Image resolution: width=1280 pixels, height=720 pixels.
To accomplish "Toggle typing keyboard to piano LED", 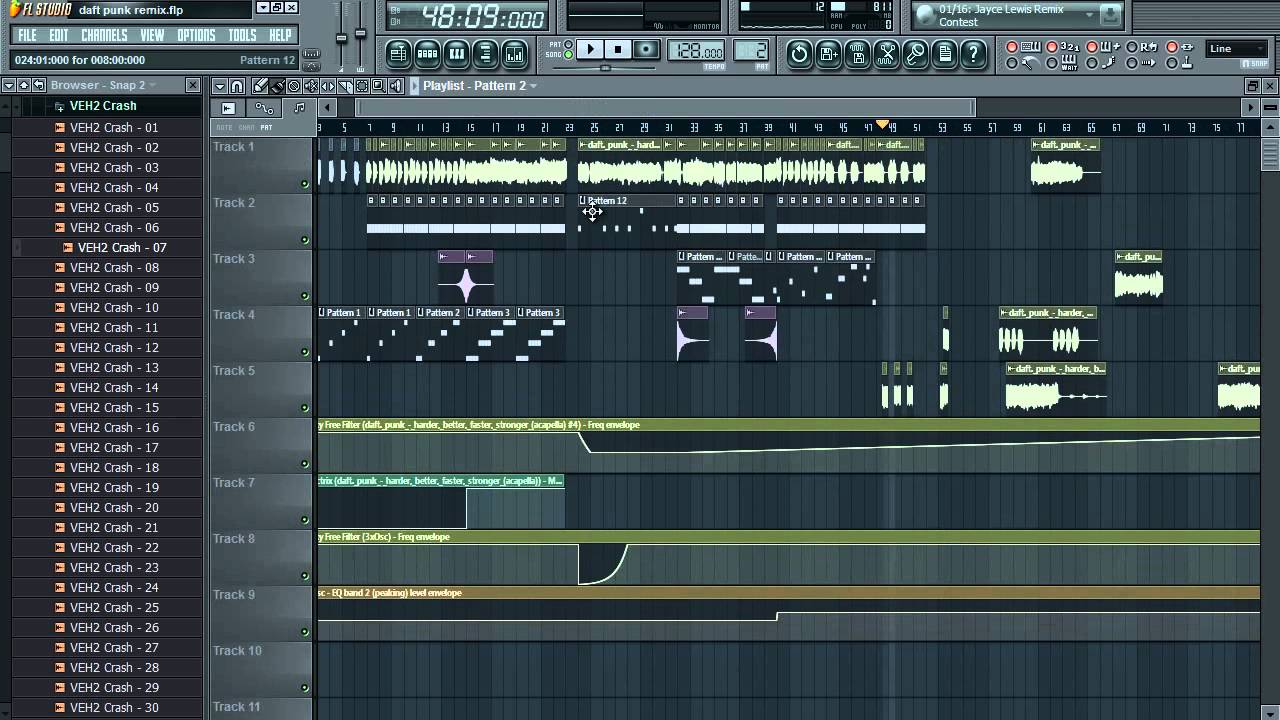I will tap(1011, 47).
